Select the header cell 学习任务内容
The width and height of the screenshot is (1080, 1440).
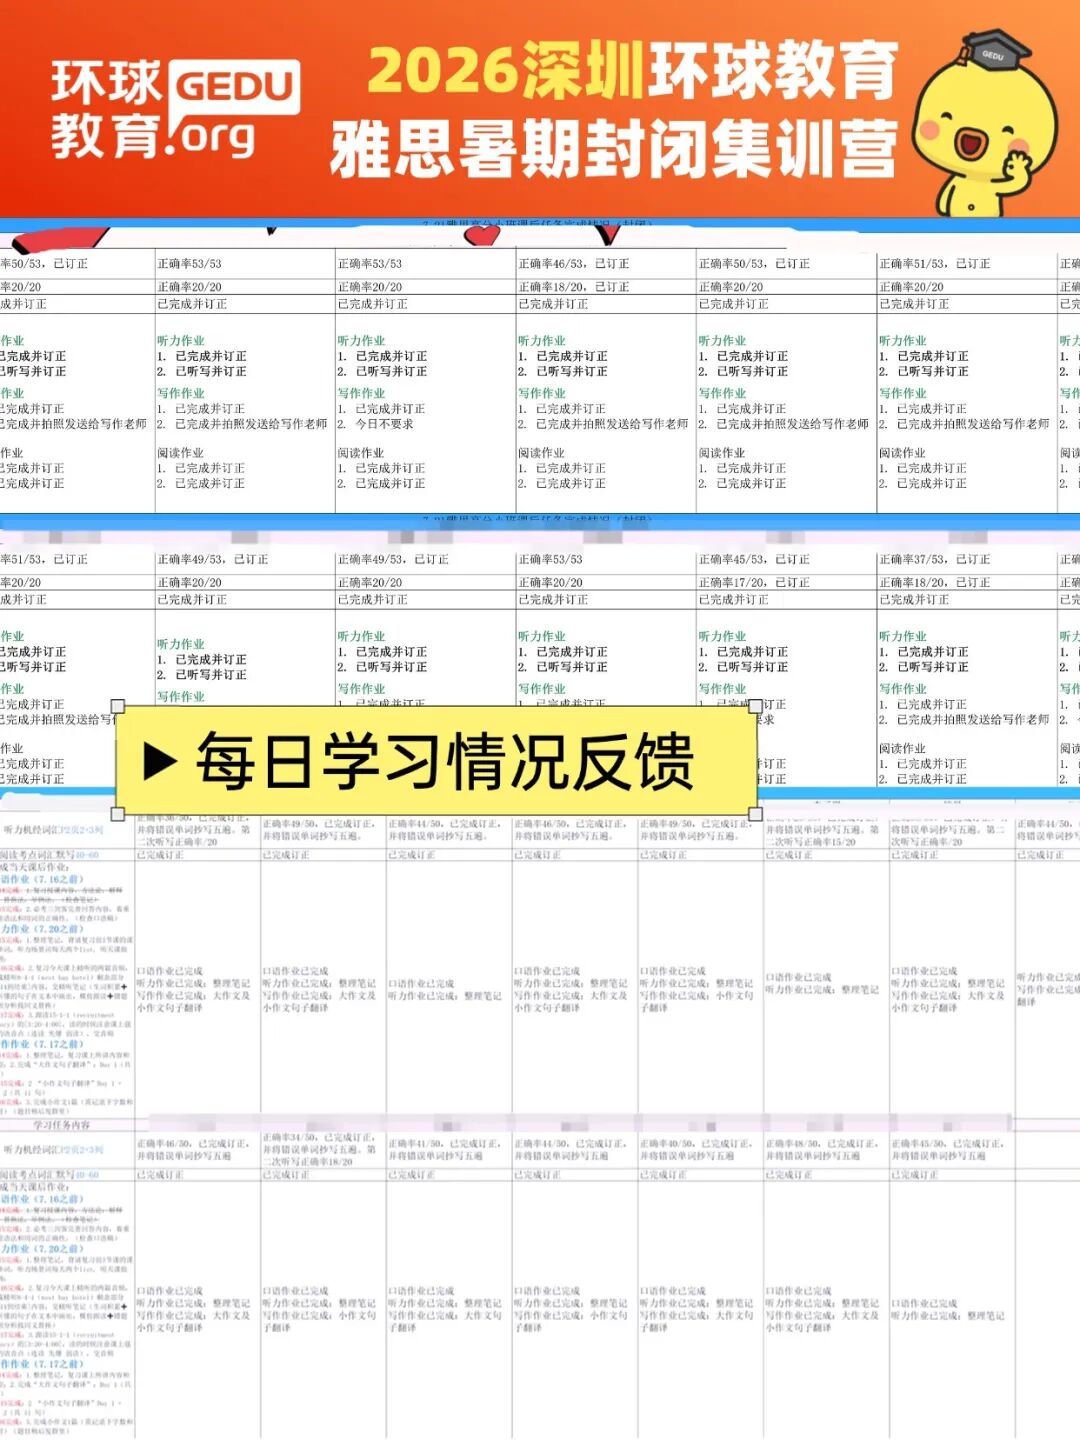(62, 1125)
